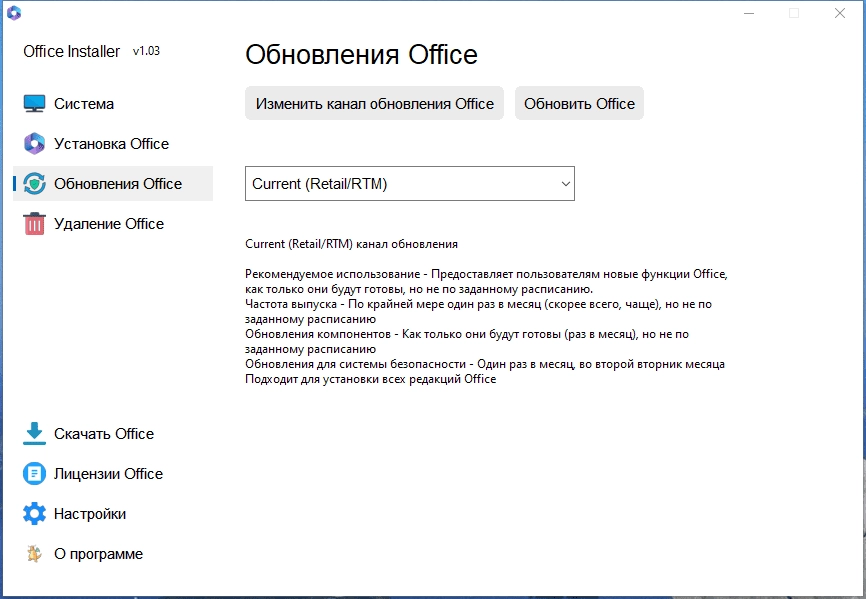Select Обновления Office in sidebar

[x=113, y=184]
